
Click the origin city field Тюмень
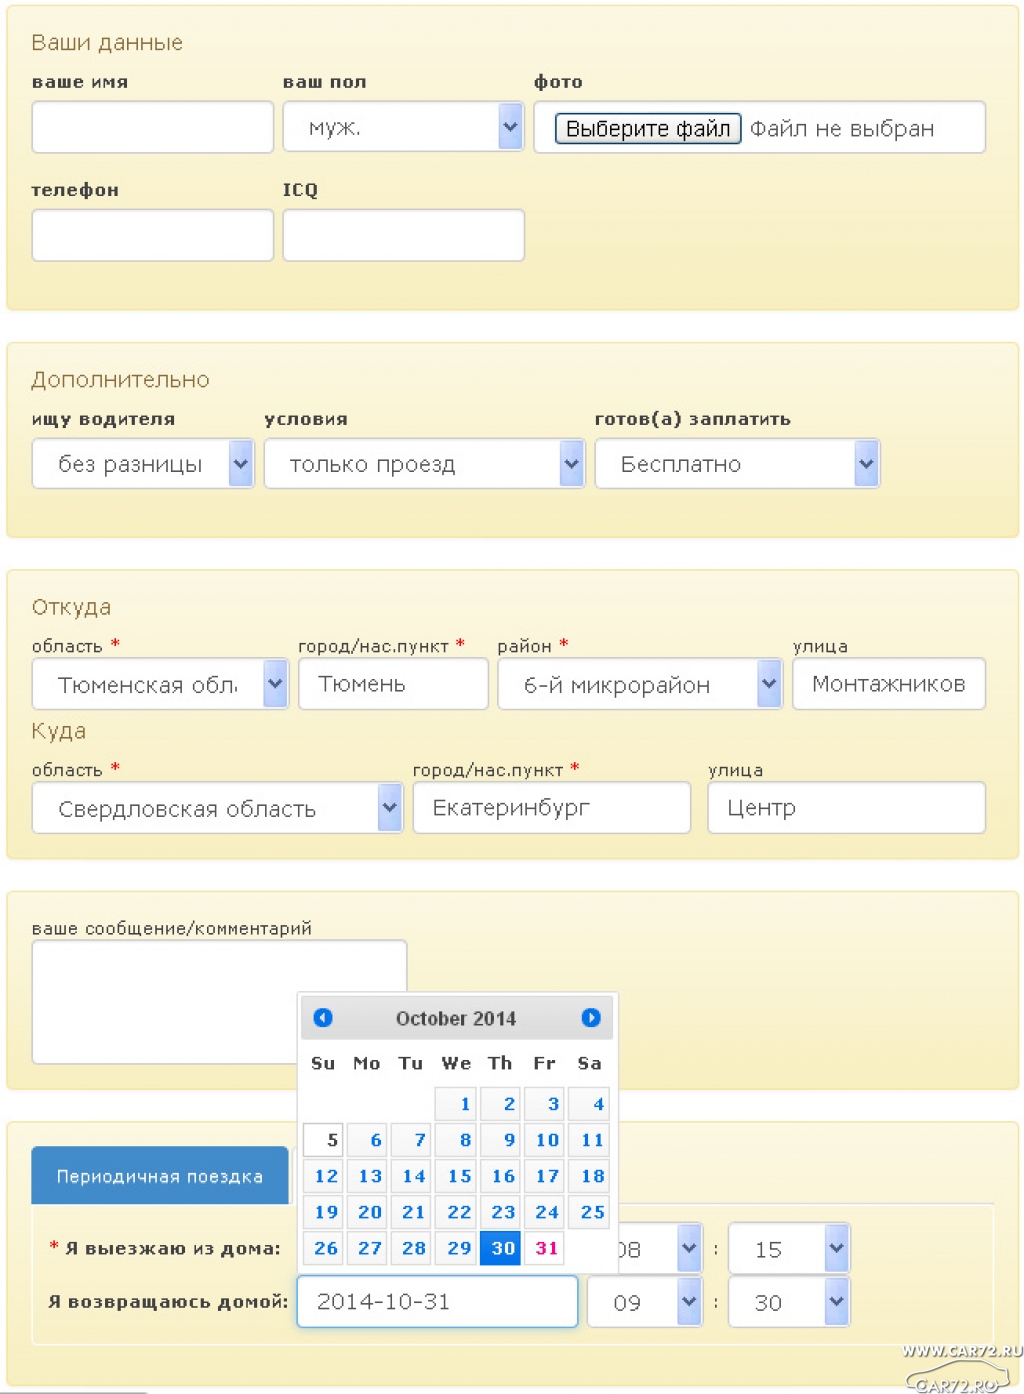[x=393, y=684]
